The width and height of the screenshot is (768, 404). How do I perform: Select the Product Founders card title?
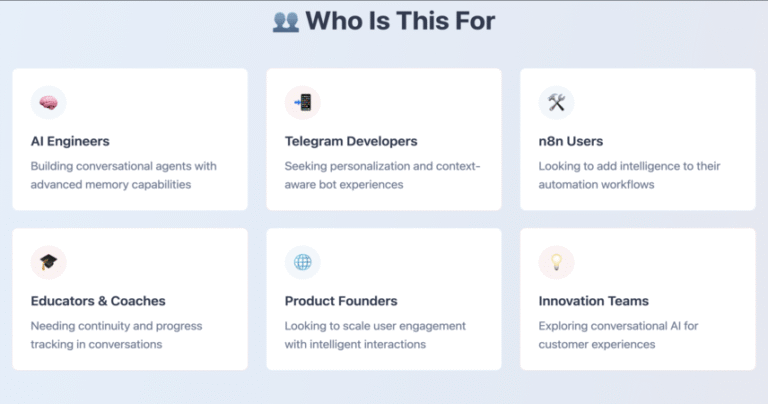point(341,301)
